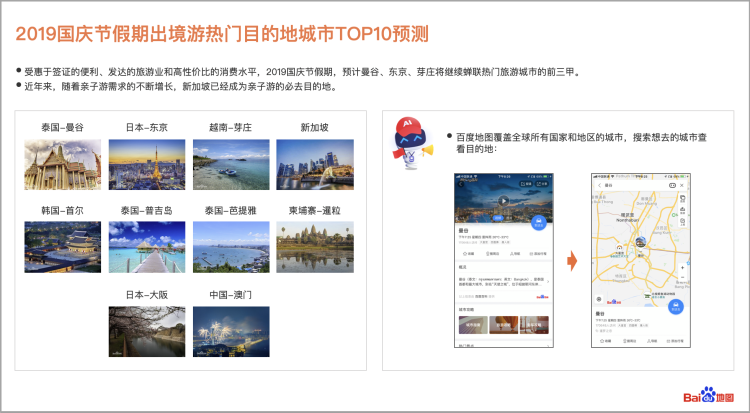
Task: Play the Bangkok video in left phone
Action: [x=504, y=199]
